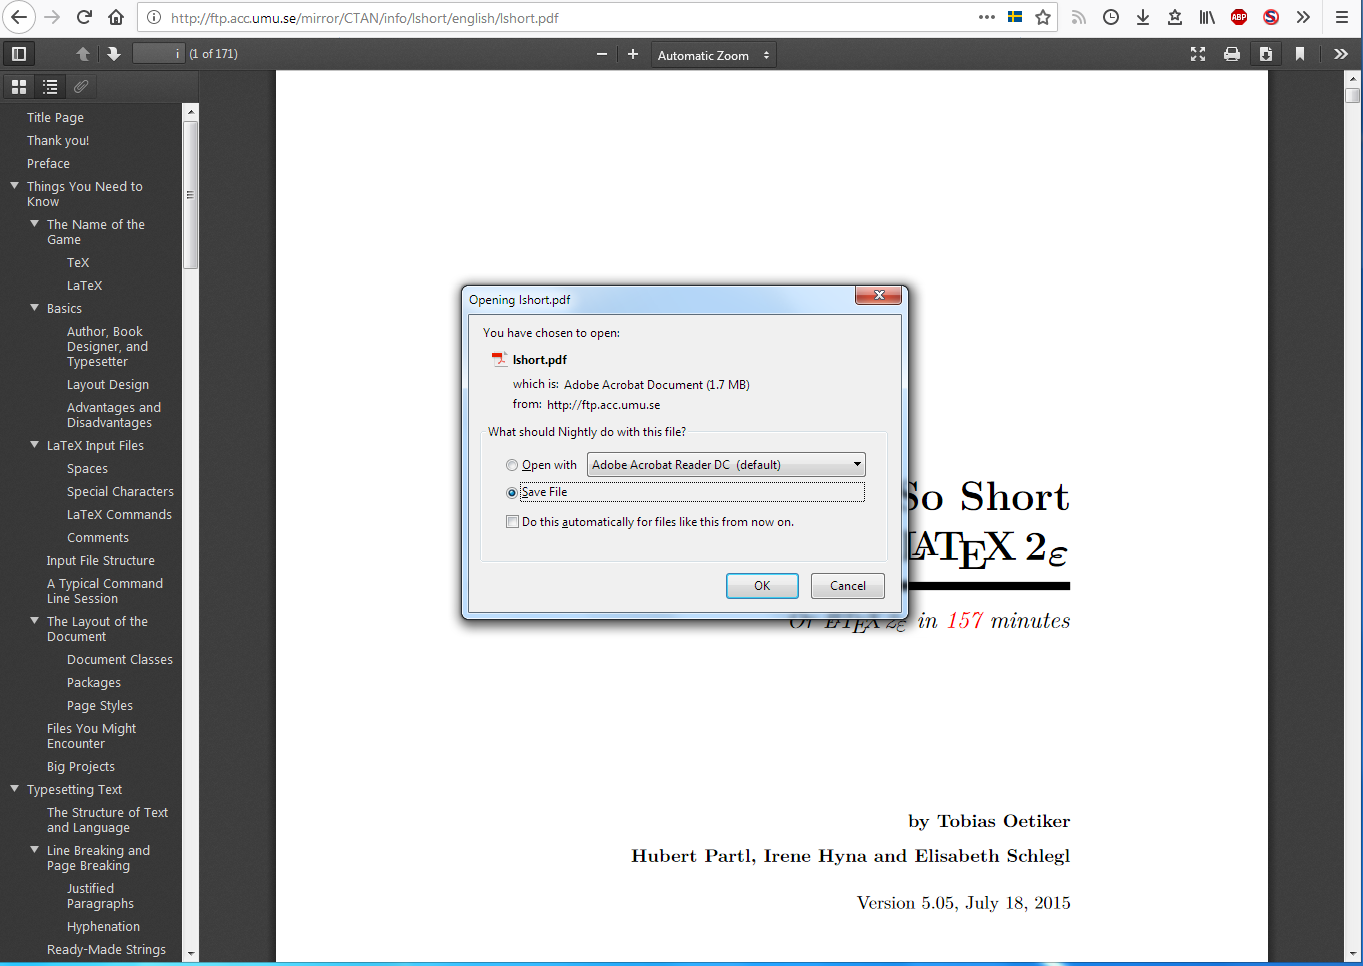Bookmark this page with the star icon
The height and width of the screenshot is (966, 1363).
coord(1043,17)
